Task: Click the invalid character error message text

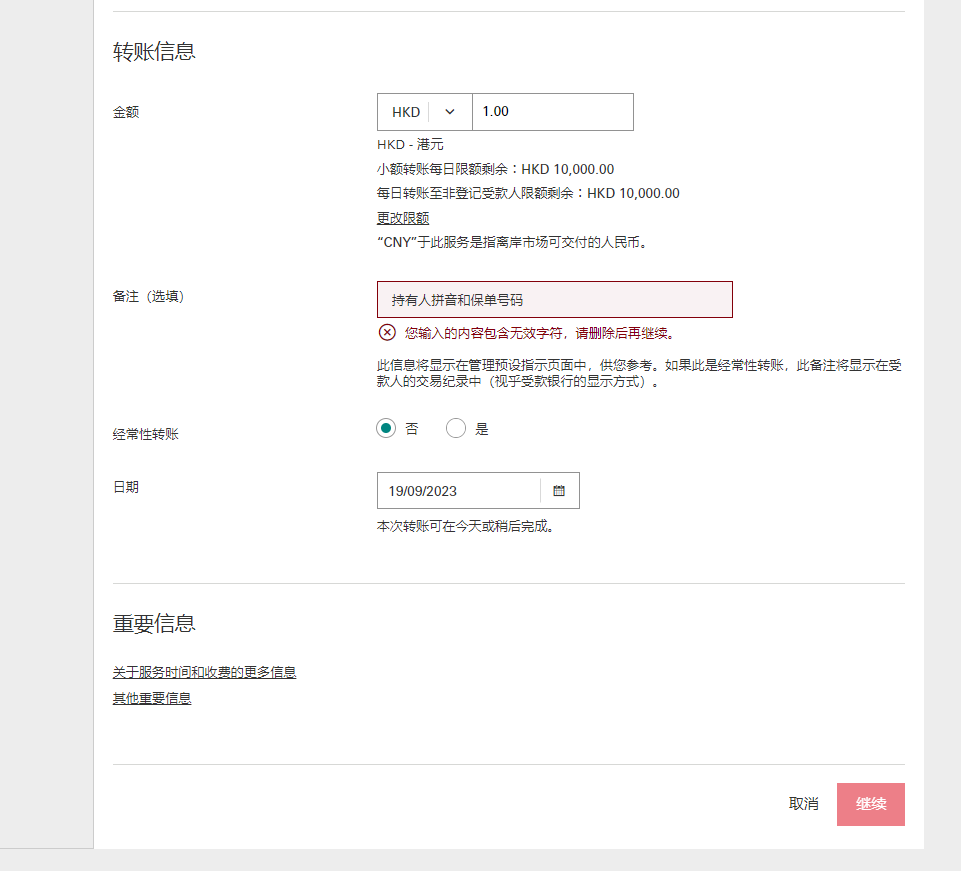Action: (x=540, y=332)
